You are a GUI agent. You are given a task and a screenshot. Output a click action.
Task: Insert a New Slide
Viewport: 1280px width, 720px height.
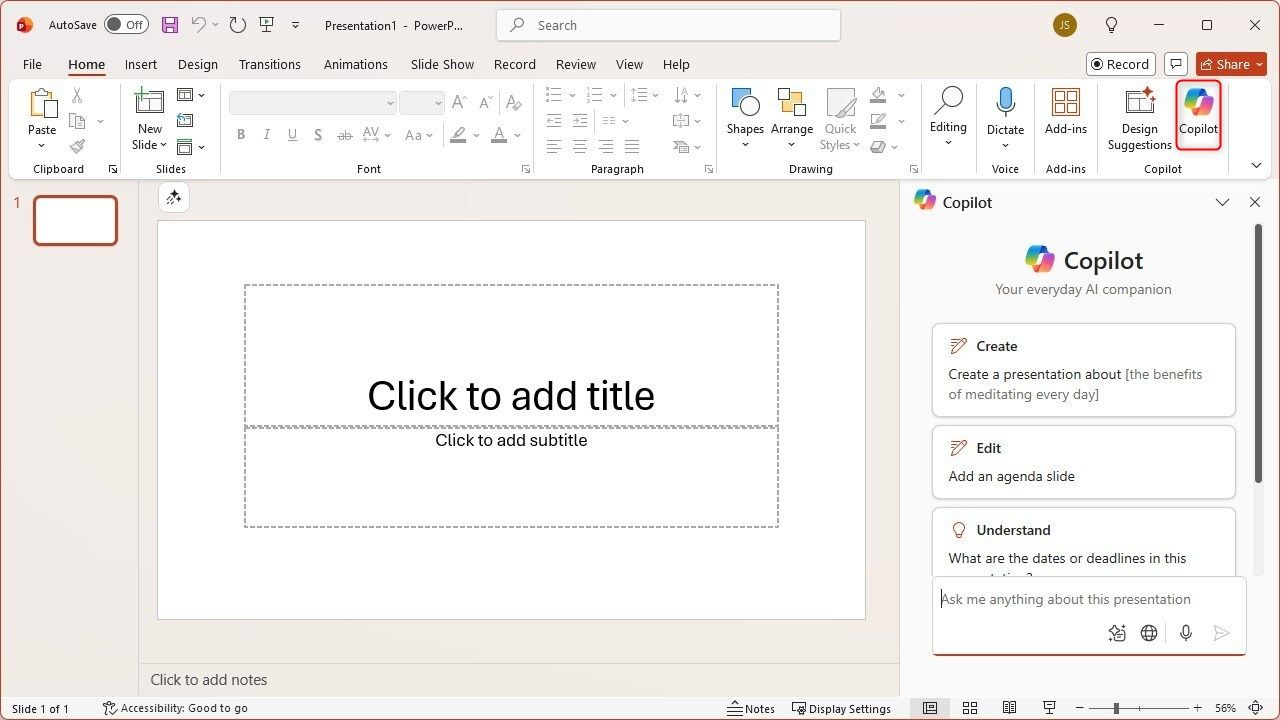click(x=150, y=118)
